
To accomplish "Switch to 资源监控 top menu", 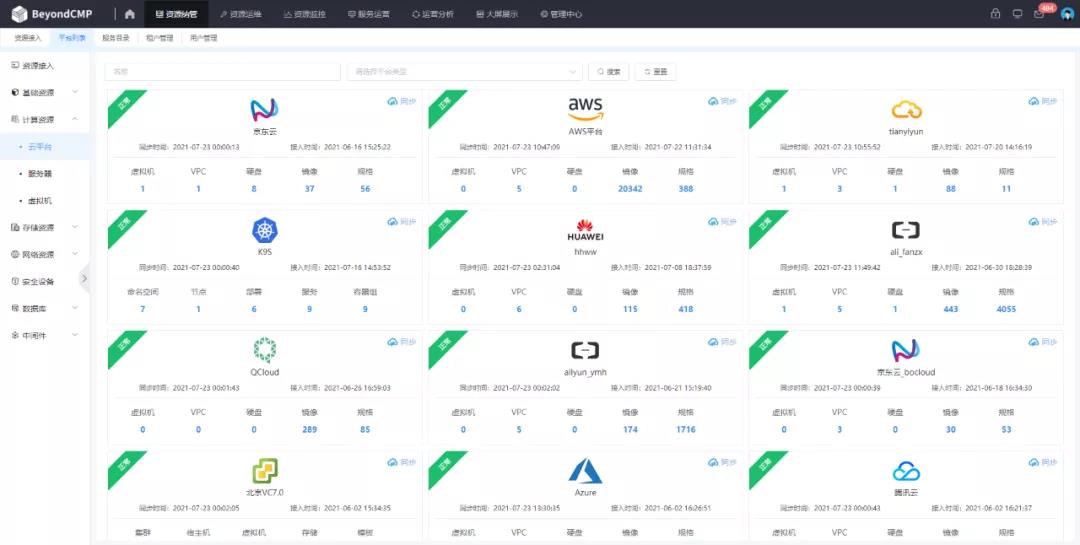I will click(304, 14).
